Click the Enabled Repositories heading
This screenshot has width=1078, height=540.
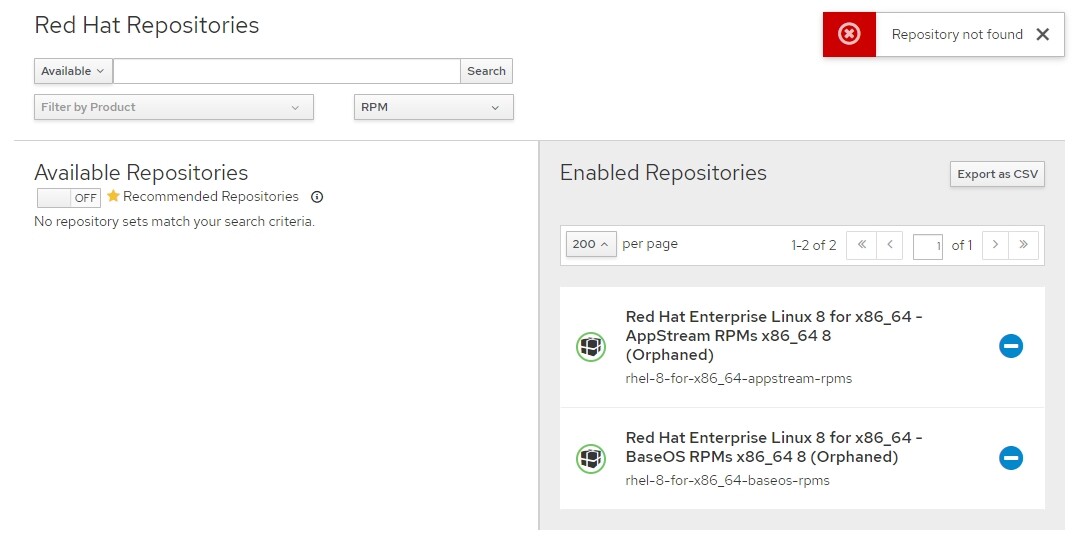click(663, 173)
